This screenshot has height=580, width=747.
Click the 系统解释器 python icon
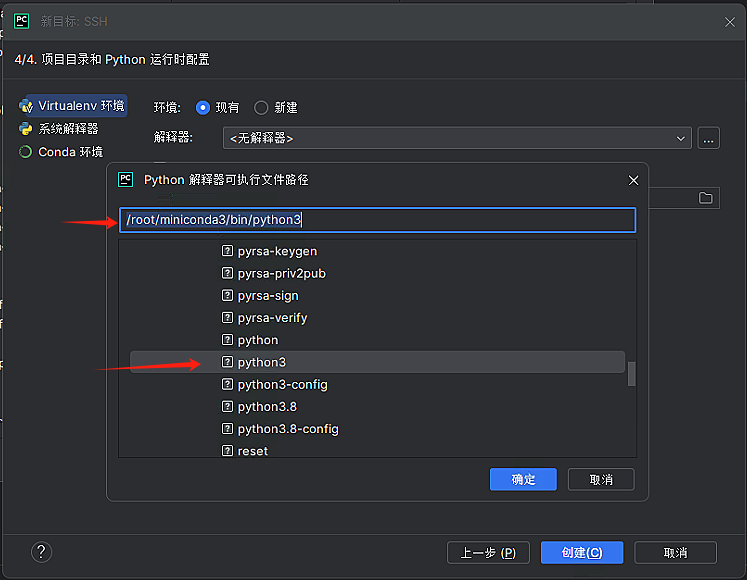(x=25, y=129)
